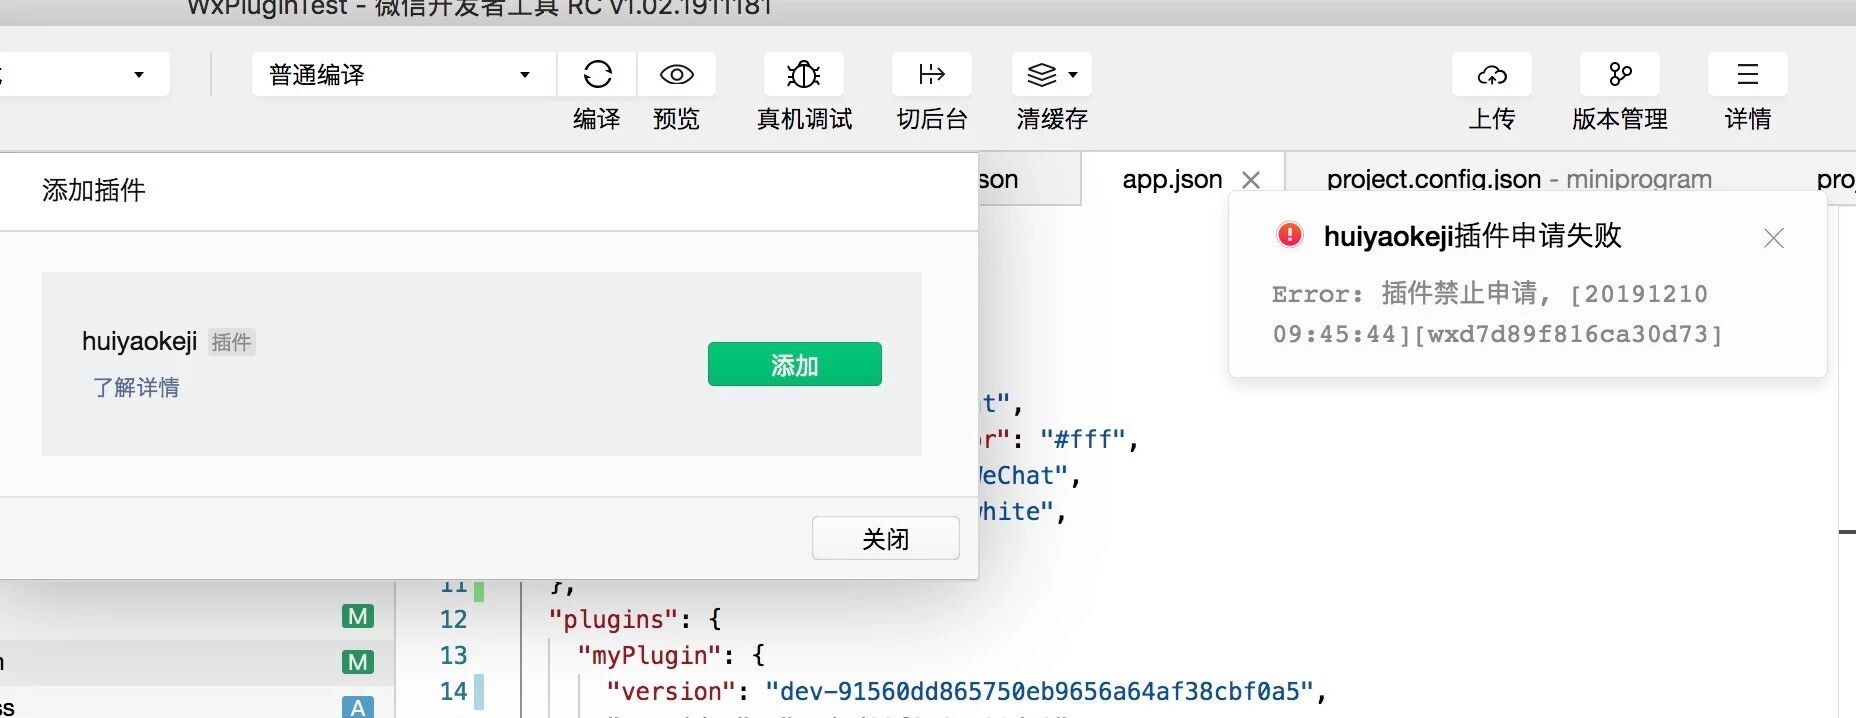
Task: Click the compile refresh icon
Action: (597, 74)
